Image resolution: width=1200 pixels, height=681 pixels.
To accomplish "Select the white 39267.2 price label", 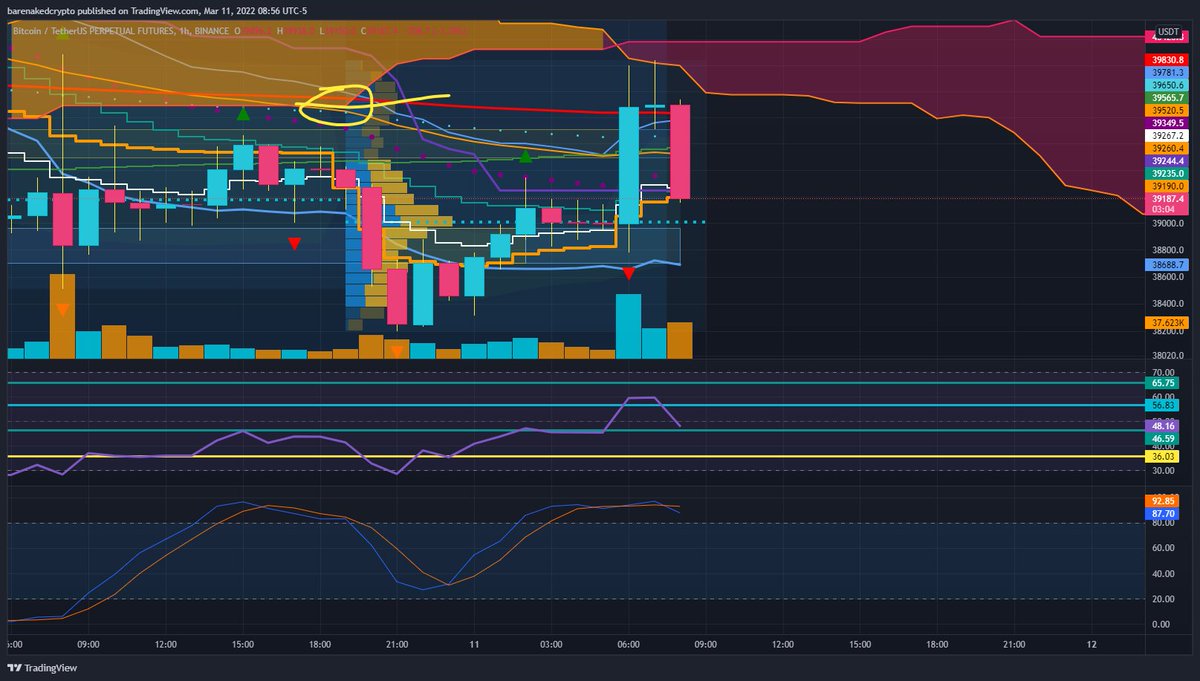I will point(1166,135).
